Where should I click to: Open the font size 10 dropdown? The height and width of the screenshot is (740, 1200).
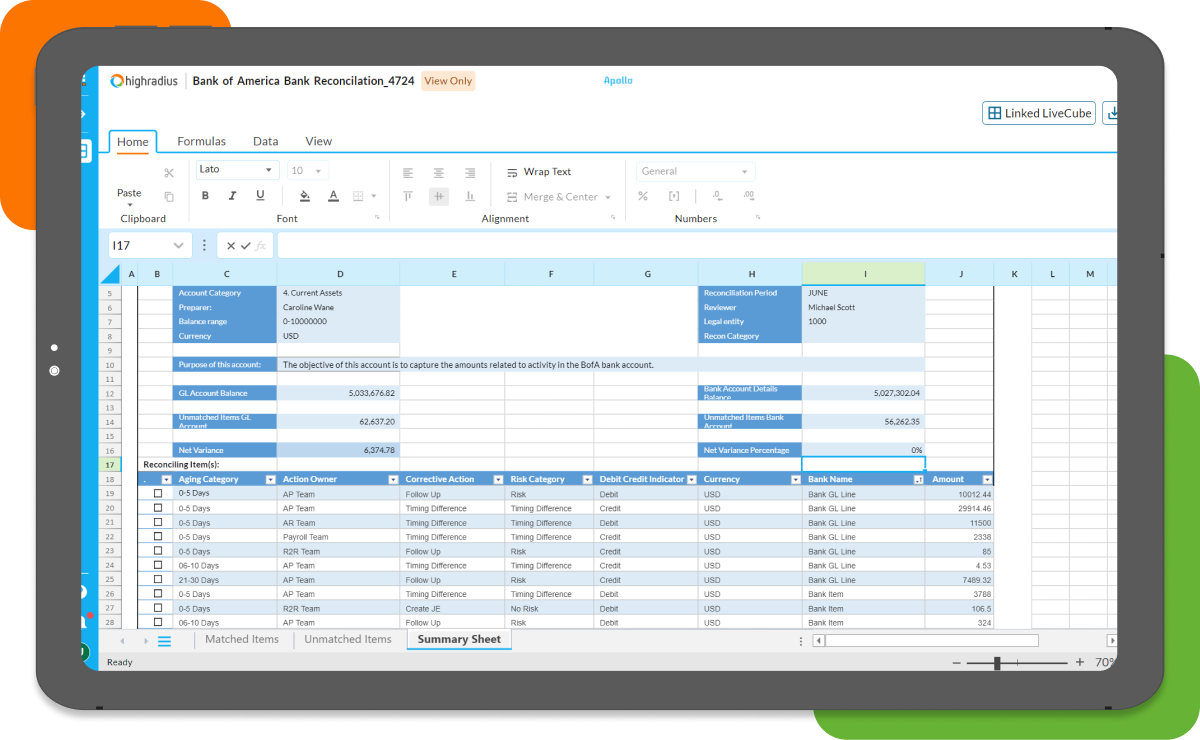pyautogui.click(x=307, y=171)
